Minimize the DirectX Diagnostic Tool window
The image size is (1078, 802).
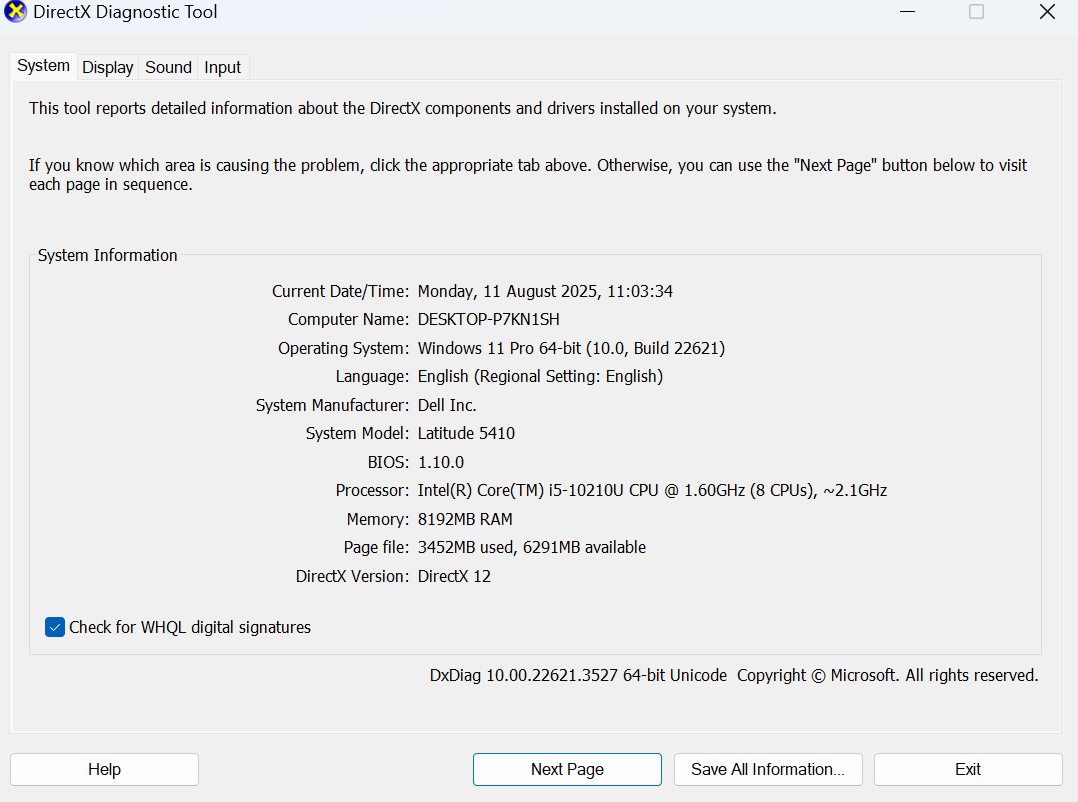(x=907, y=12)
